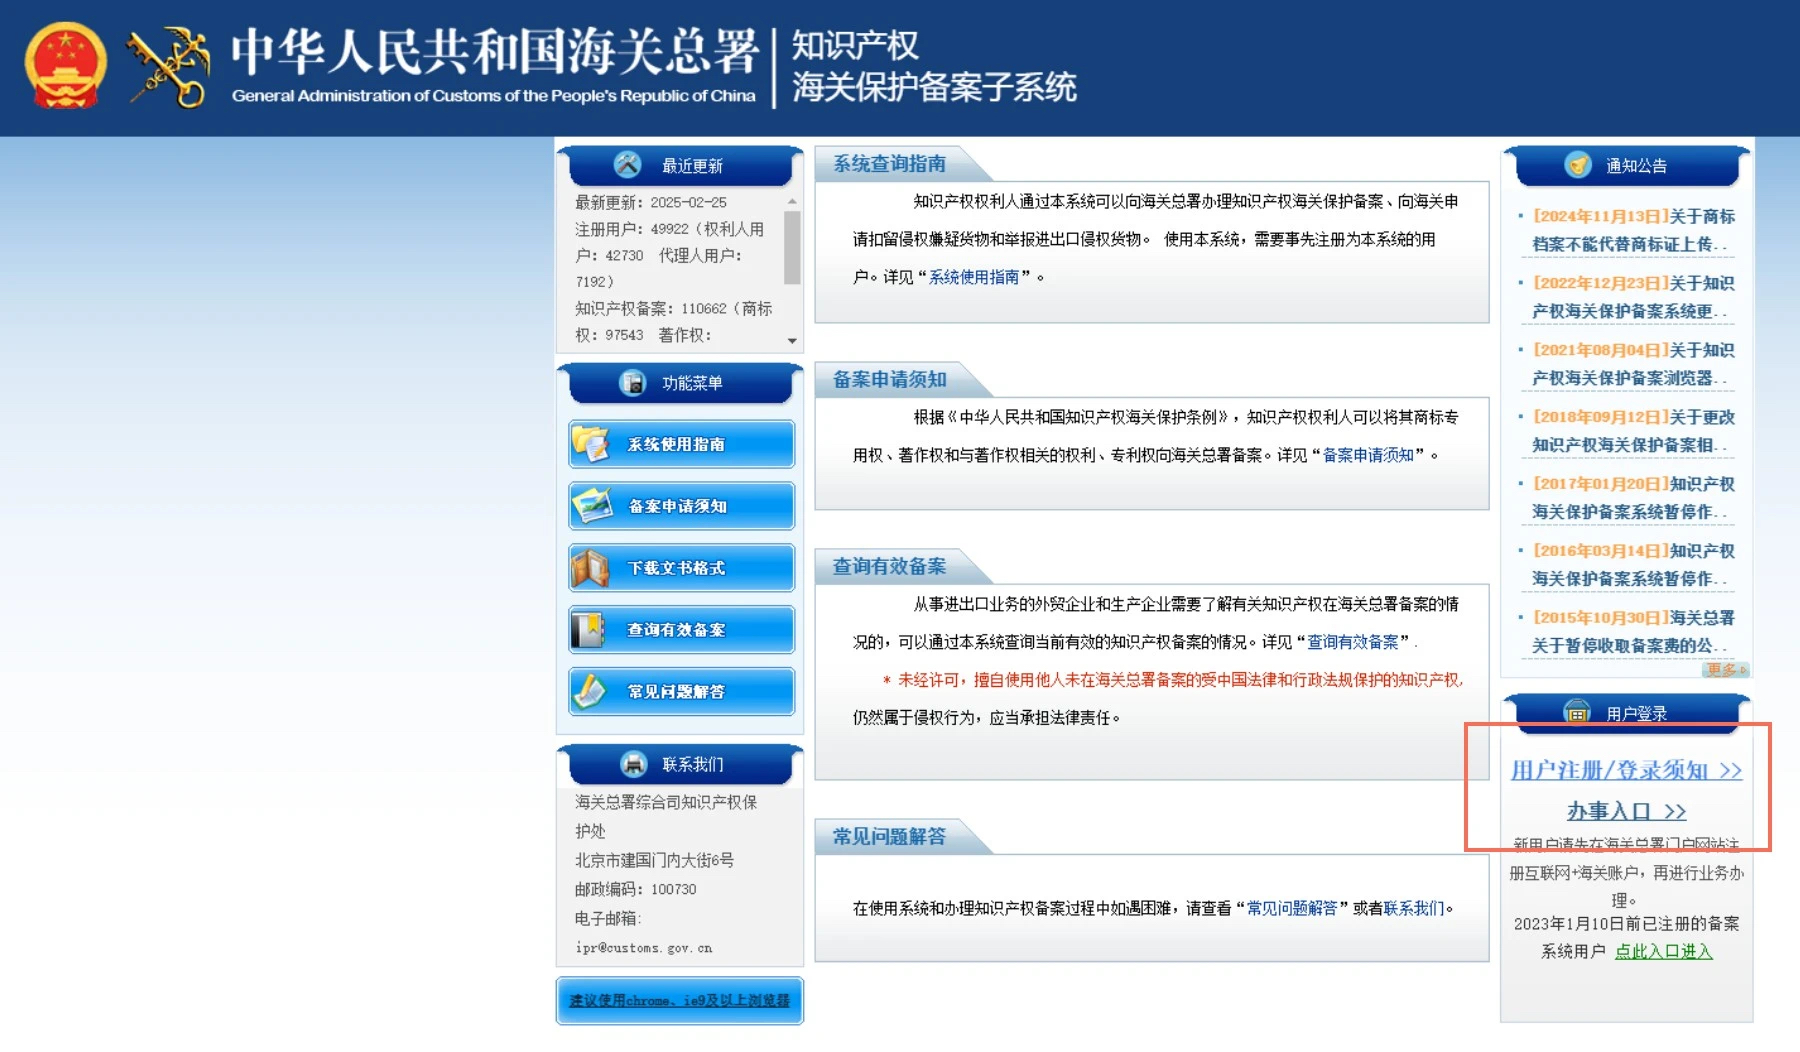Screen dimensions: 1800x1052
Task: Click the 用户登录 header icon
Action: (x=1577, y=712)
